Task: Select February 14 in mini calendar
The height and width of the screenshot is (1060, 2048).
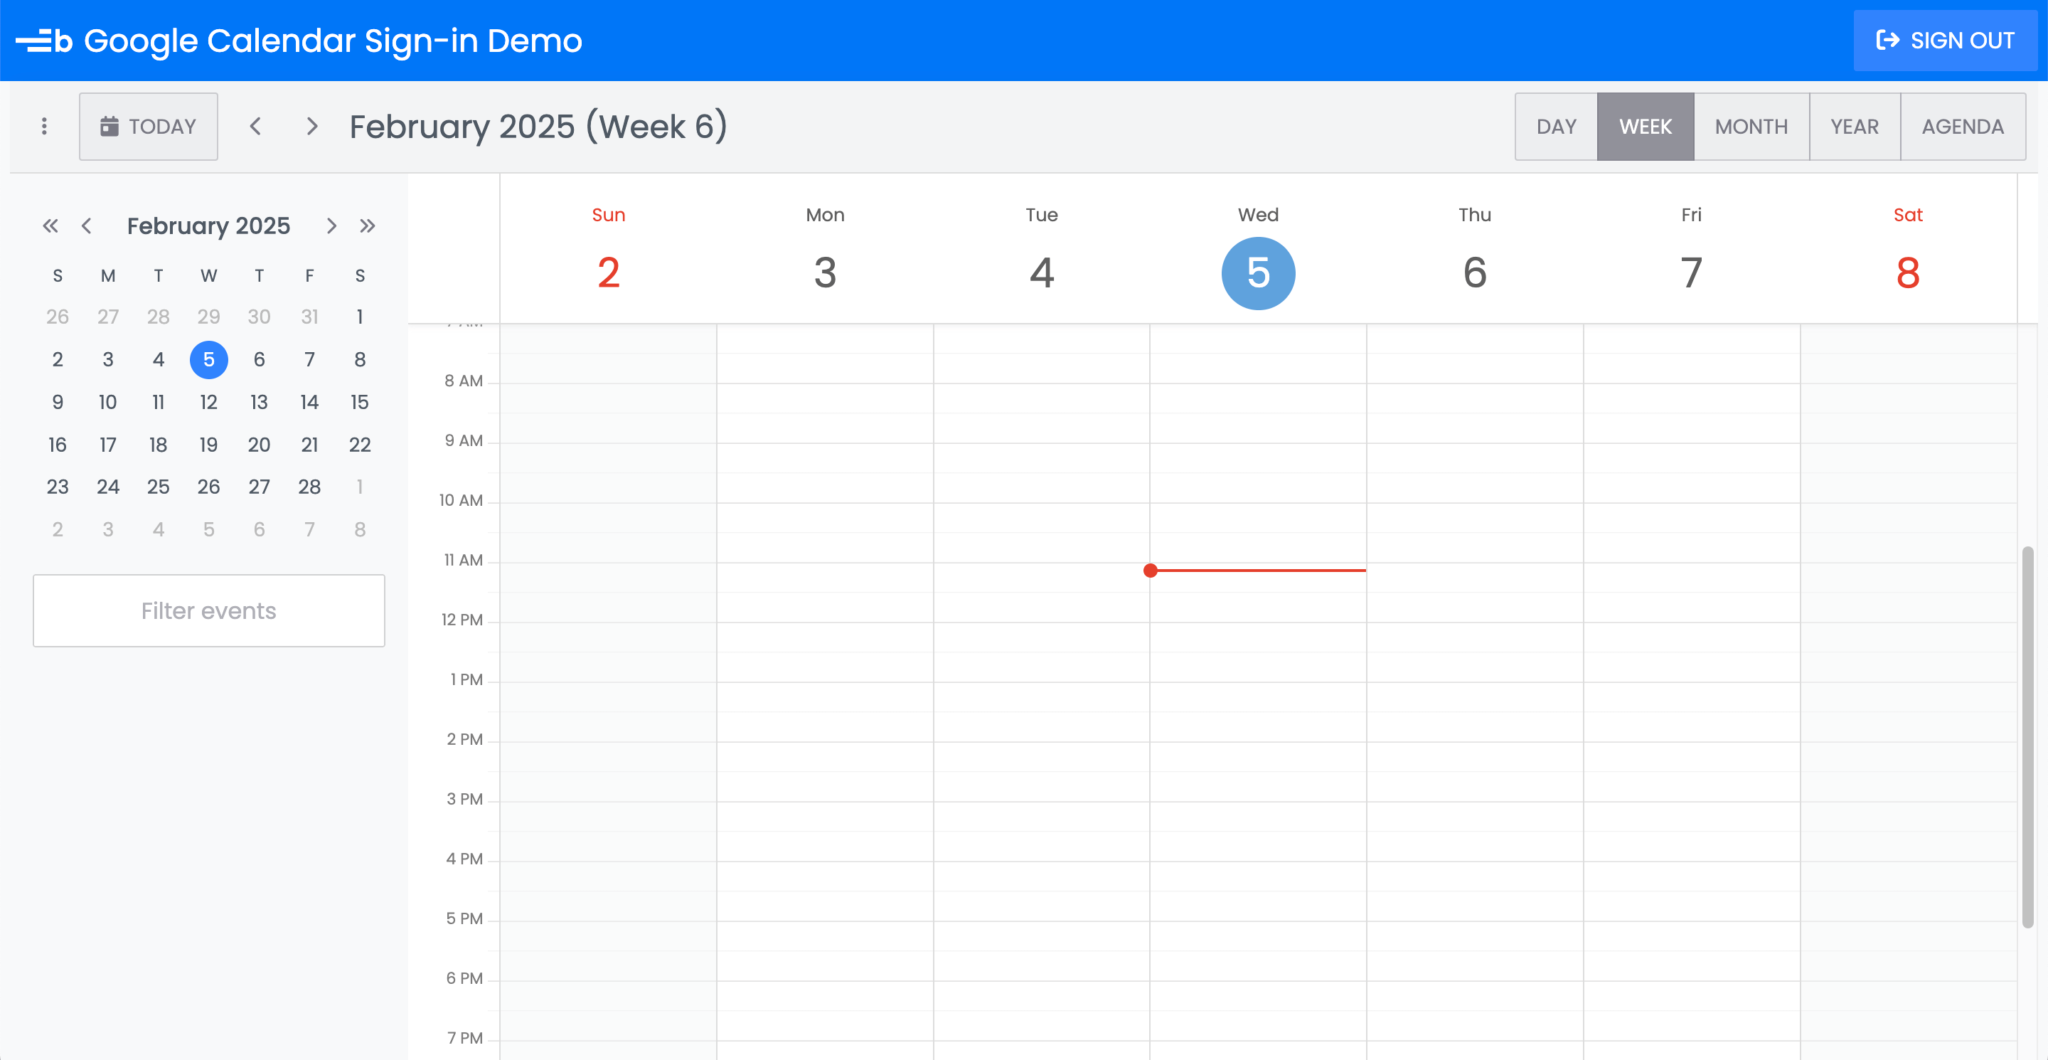Action: 309,402
